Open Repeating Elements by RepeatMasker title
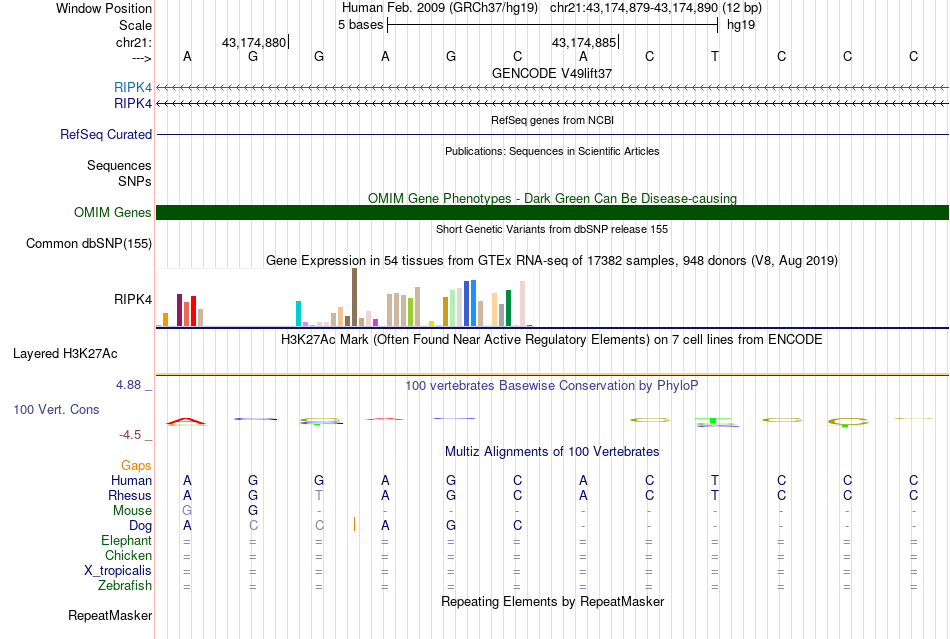Screen dimensions: 950x639 pos(552,601)
